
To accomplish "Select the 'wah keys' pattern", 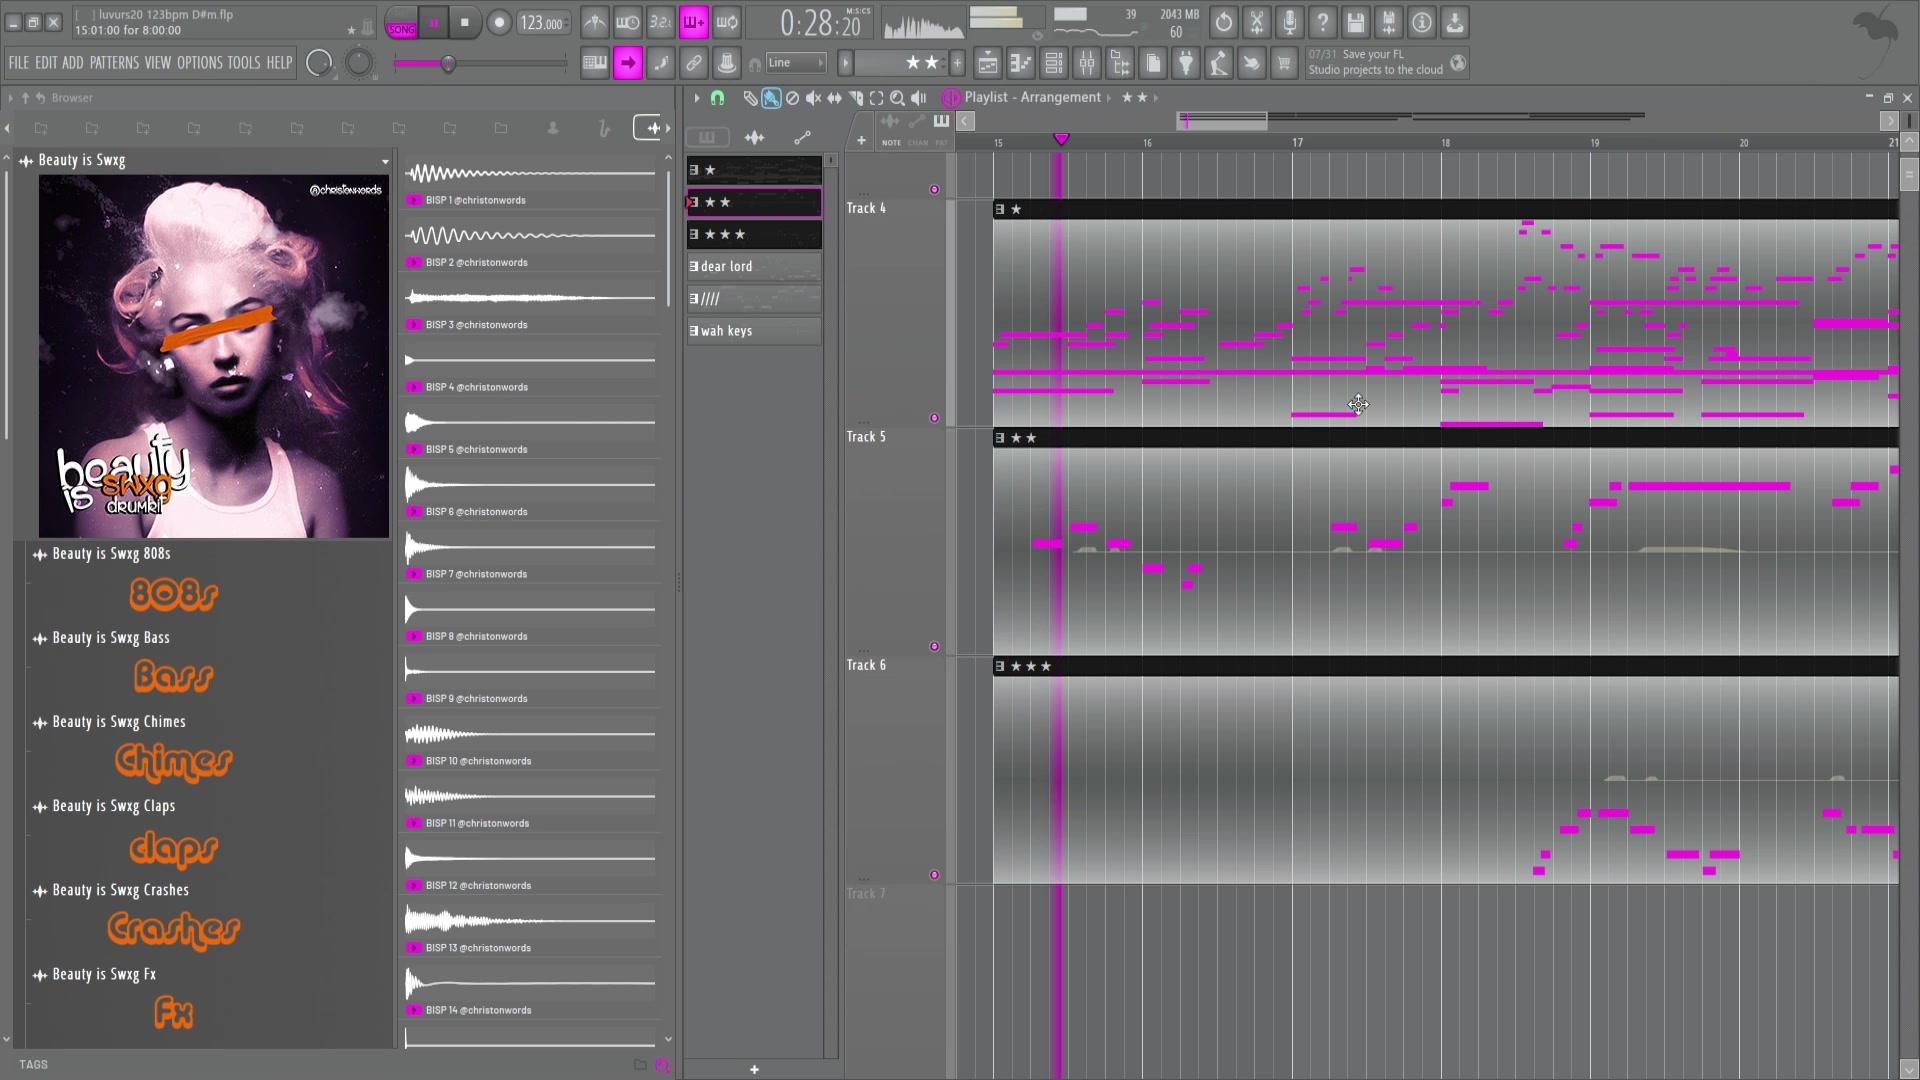I will click(754, 331).
